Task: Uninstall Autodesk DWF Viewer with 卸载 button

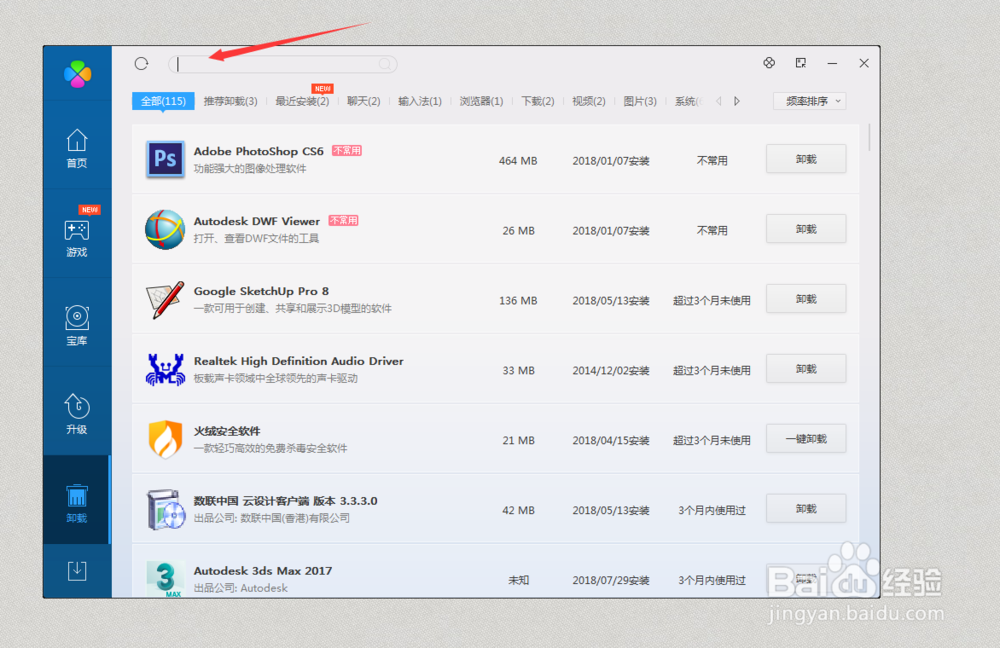Action: (x=806, y=229)
